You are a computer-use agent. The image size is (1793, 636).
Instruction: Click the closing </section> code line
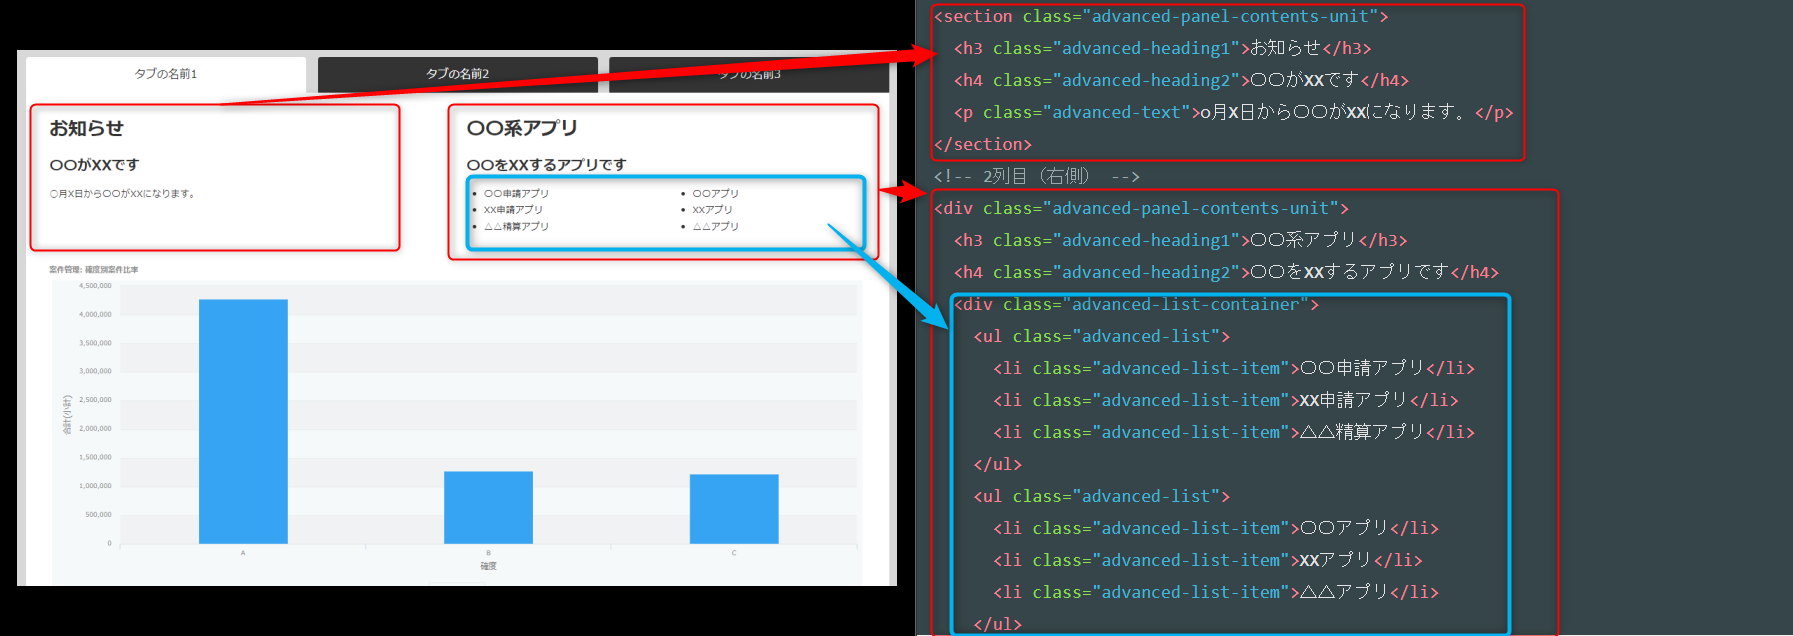click(x=983, y=144)
